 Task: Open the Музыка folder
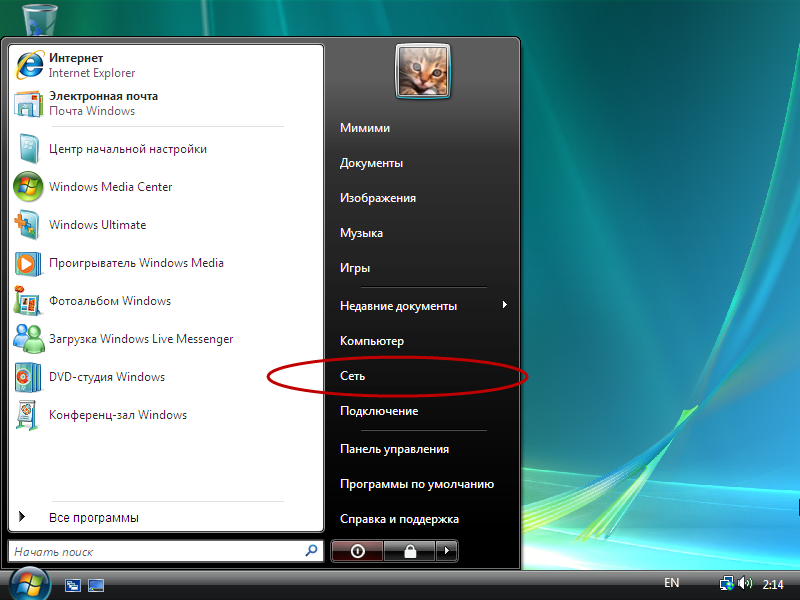[361, 233]
